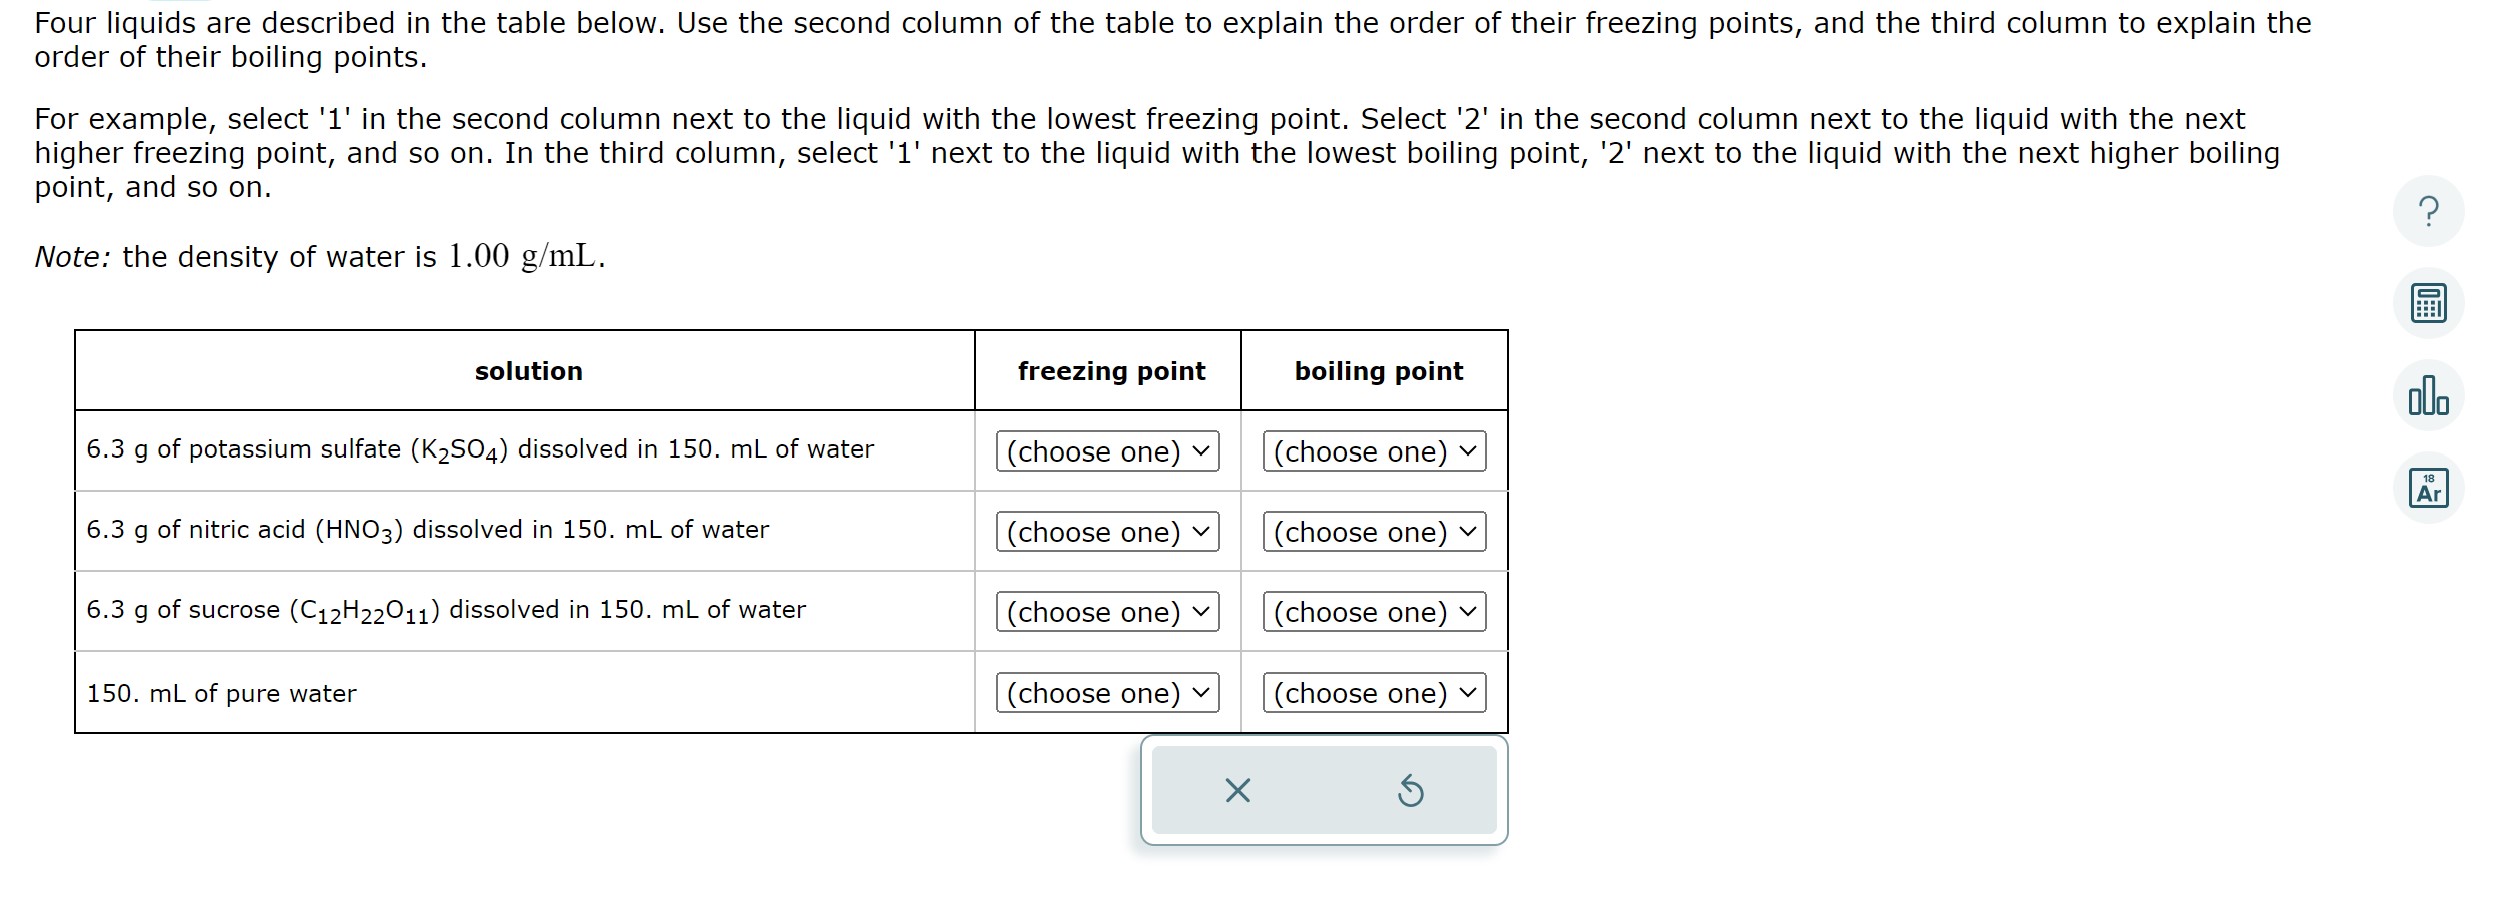Open boiling point dropdown for sucrose solution
This screenshot has height=906, width=2498.
1373,612
